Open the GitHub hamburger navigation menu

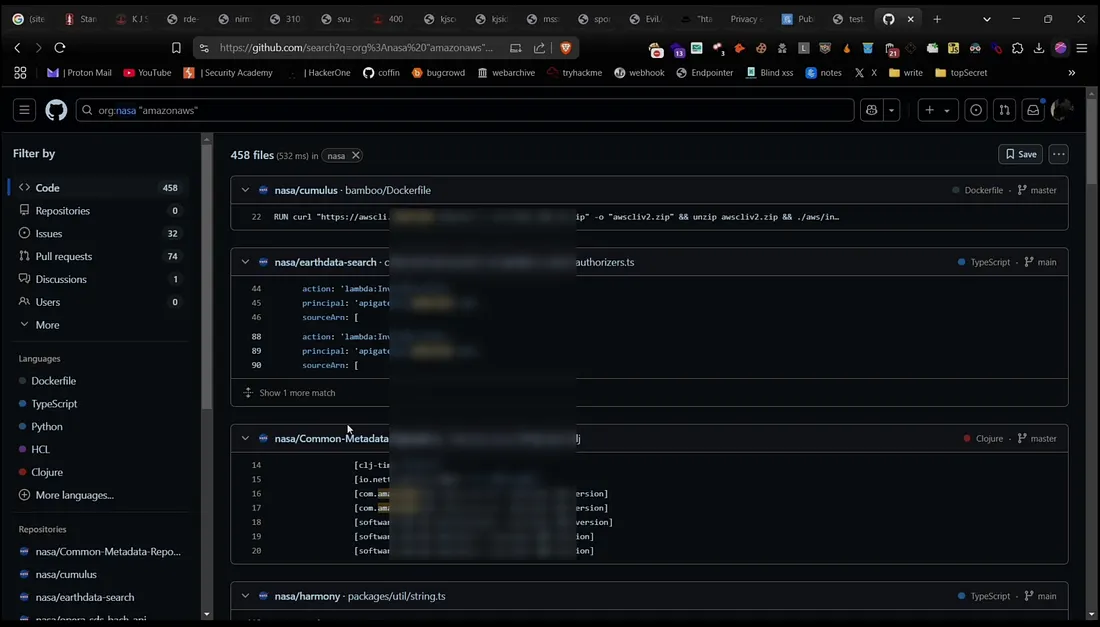tap(24, 110)
